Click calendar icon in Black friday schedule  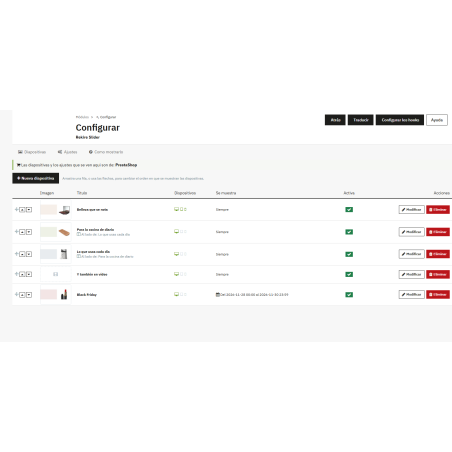click(218, 295)
